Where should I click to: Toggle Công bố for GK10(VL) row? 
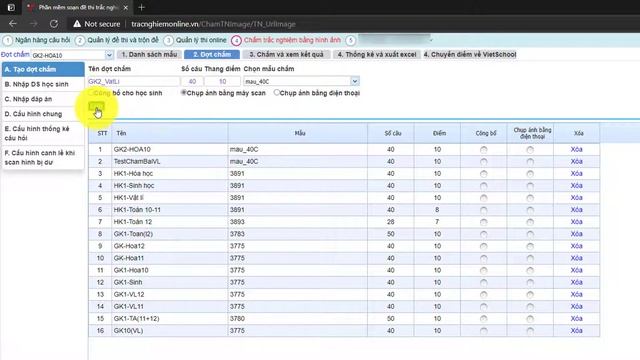[x=484, y=331]
